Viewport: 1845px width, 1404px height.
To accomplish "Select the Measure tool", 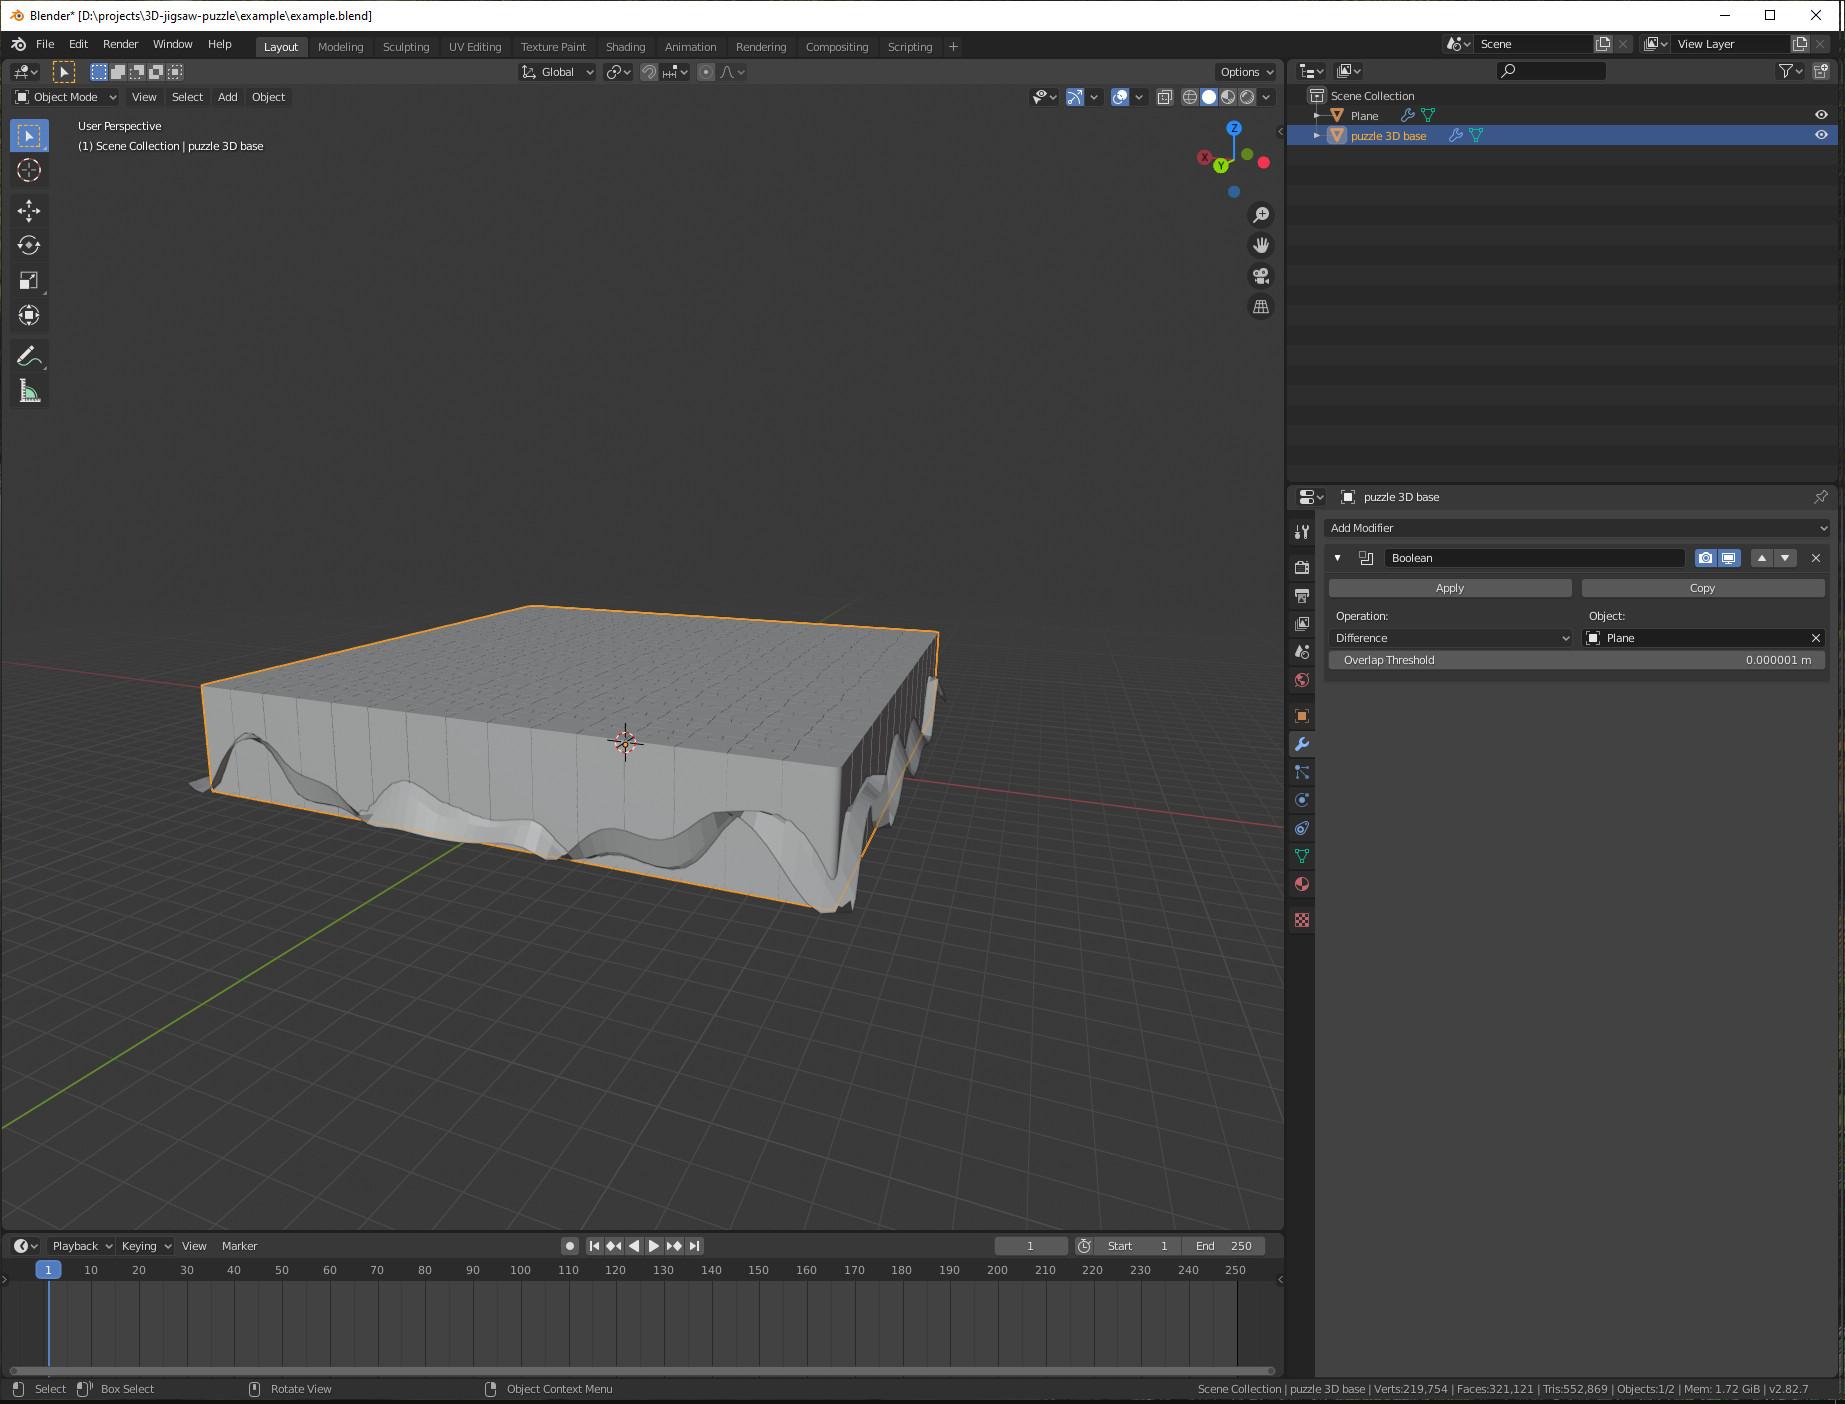I will pyautogui.click(x=29, y=390).
